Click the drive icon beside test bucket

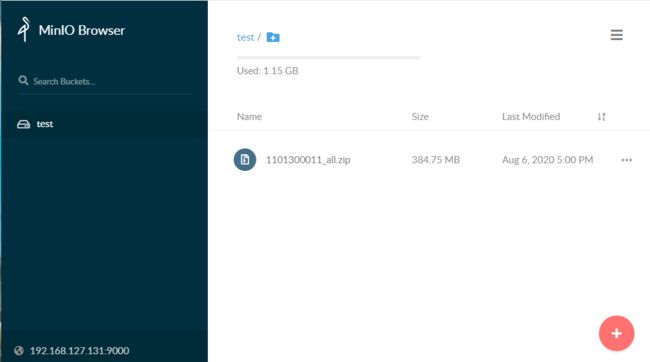point(23,124)
